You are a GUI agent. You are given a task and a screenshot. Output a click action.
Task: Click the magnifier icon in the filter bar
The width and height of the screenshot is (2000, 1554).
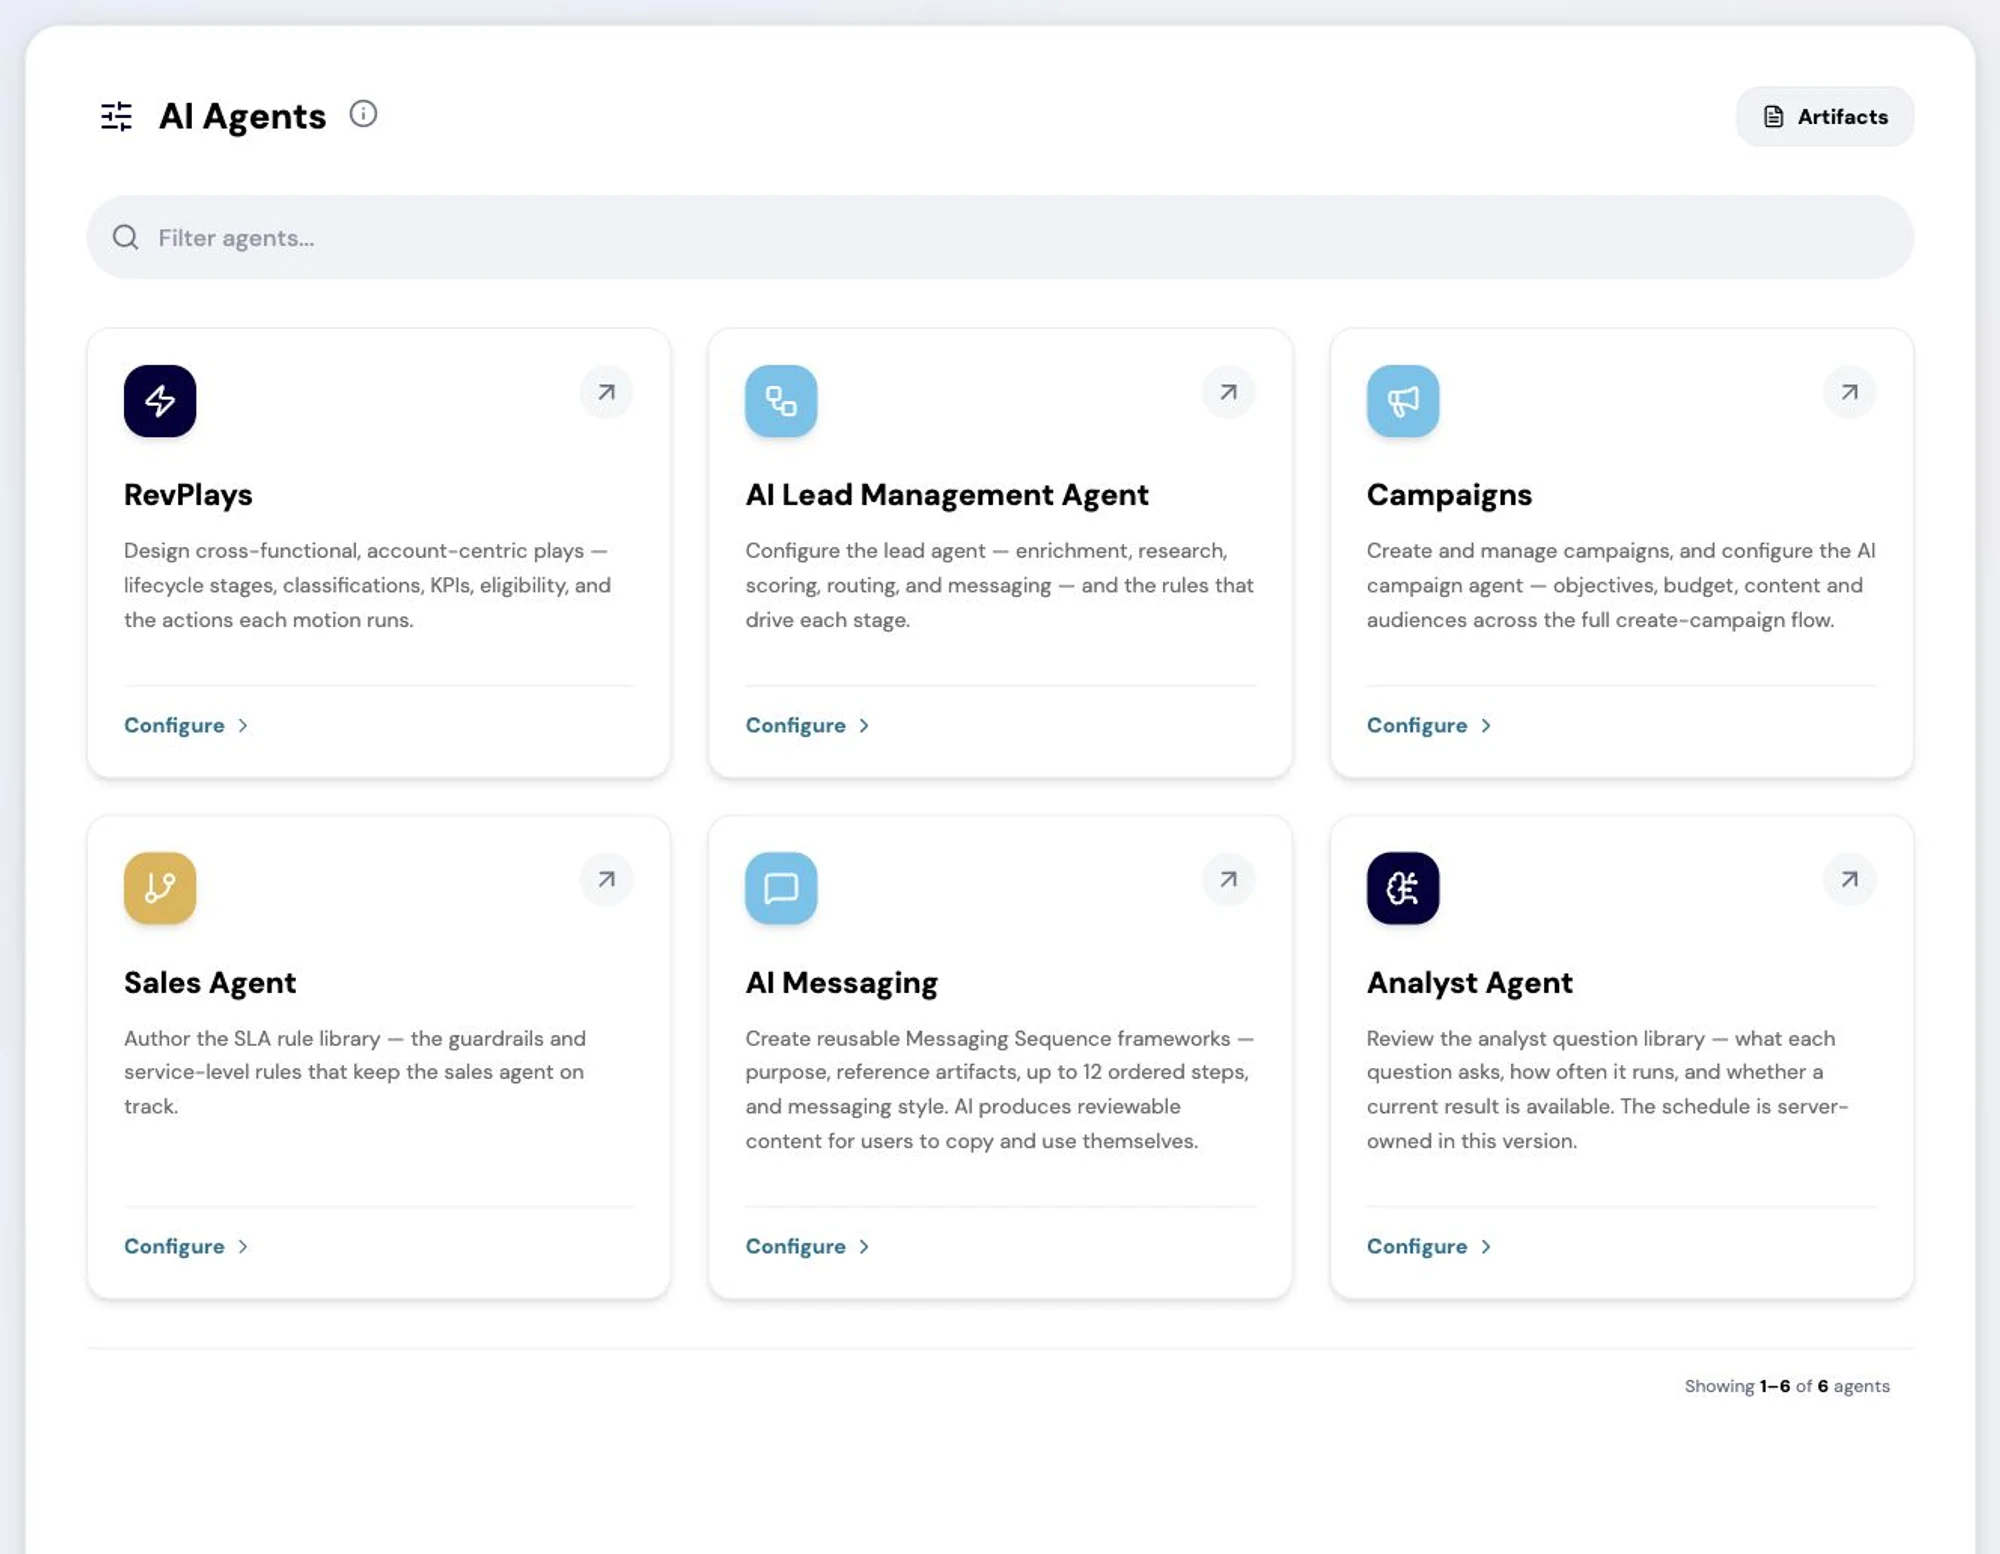coord(125,237)
